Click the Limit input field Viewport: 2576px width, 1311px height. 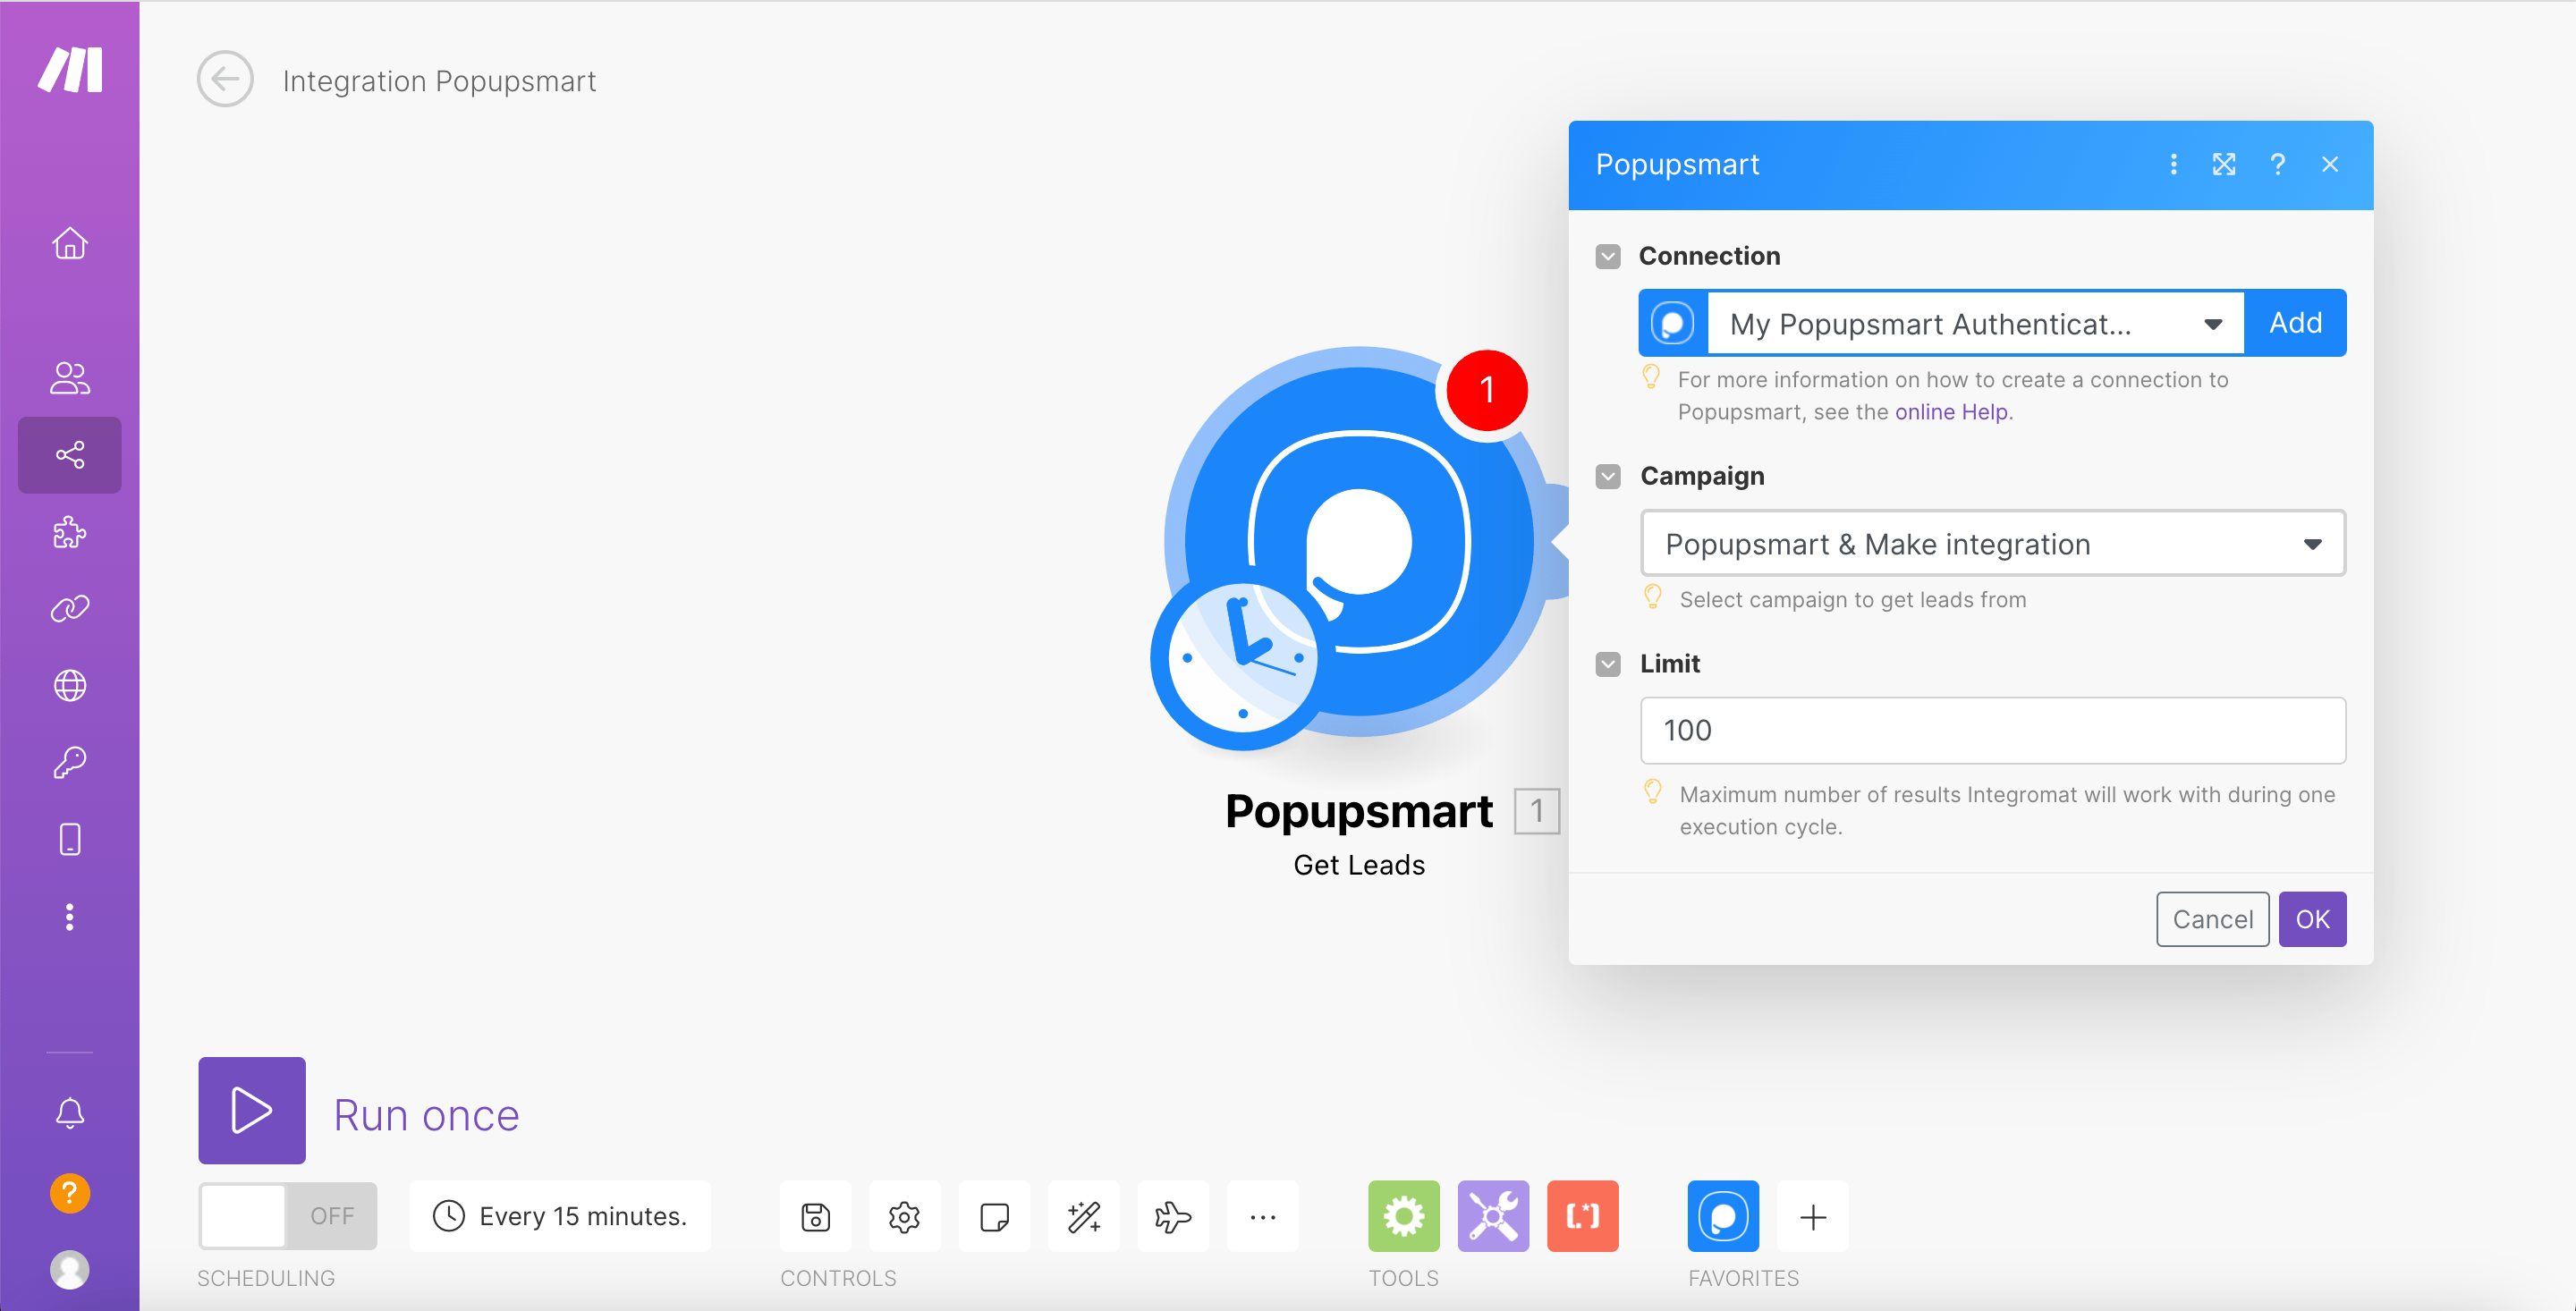tap(1992, 730)
